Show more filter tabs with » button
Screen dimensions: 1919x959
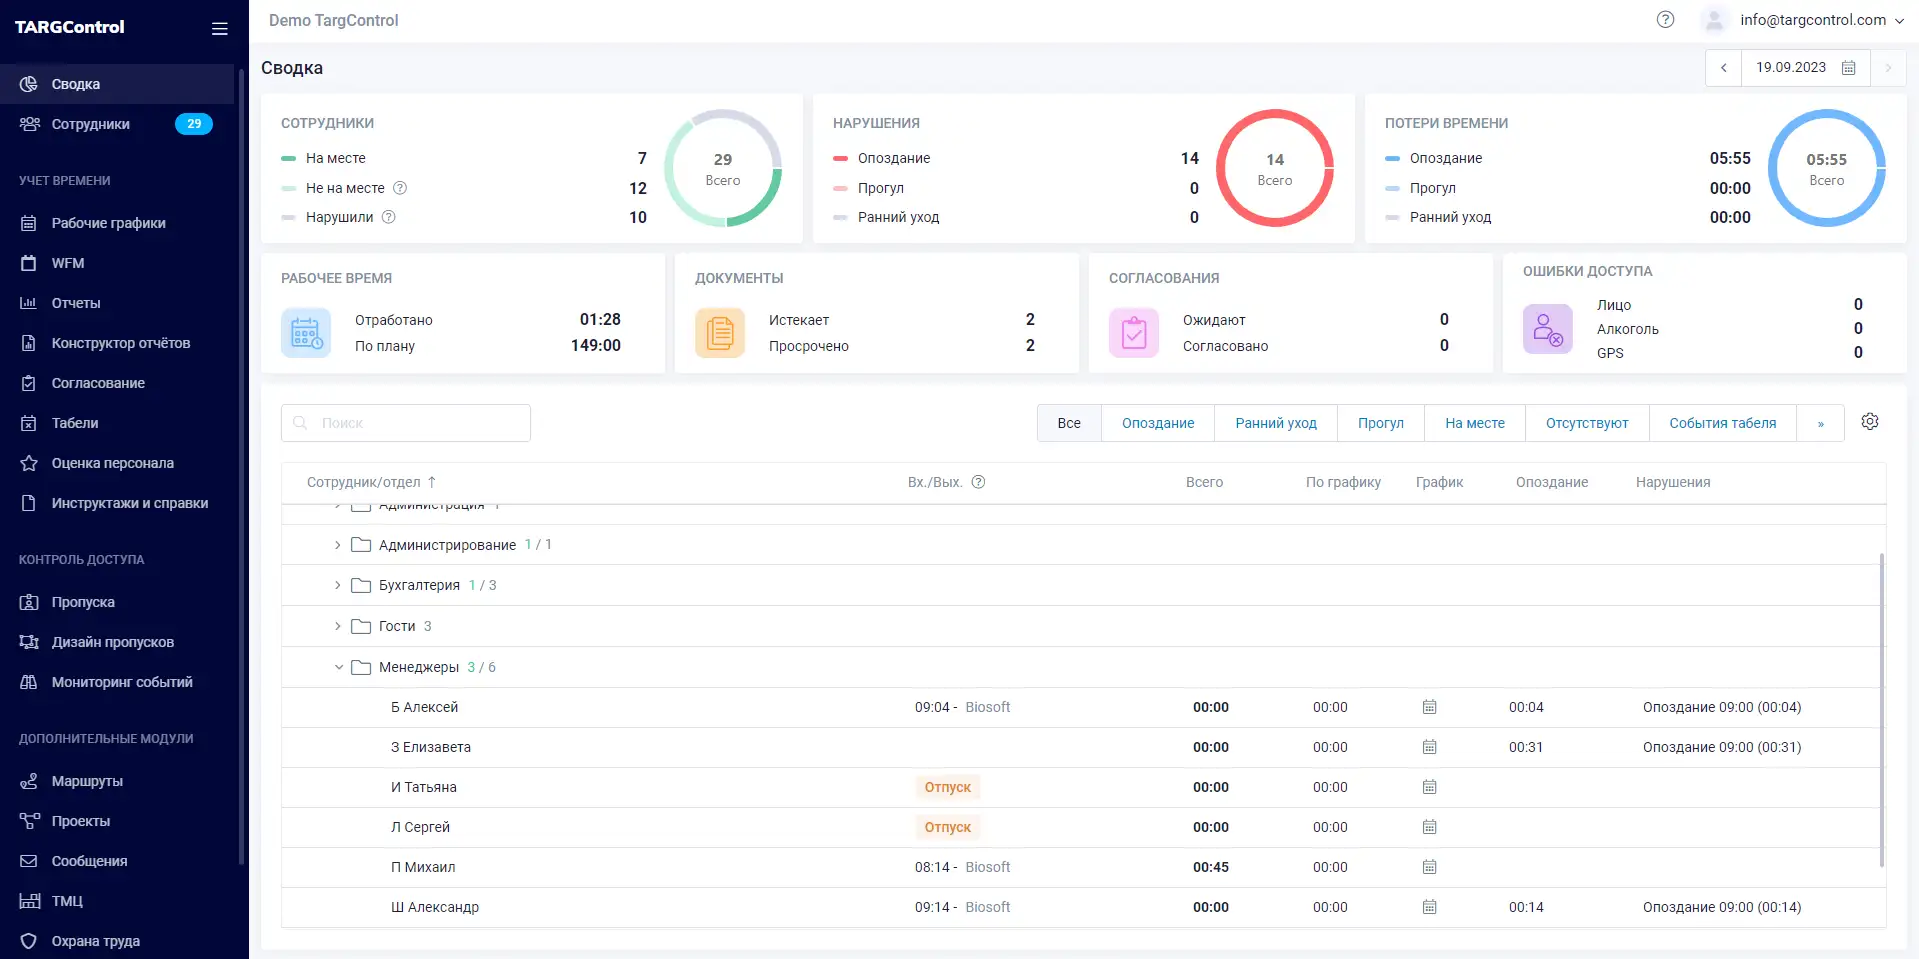tap(1821, 423)
